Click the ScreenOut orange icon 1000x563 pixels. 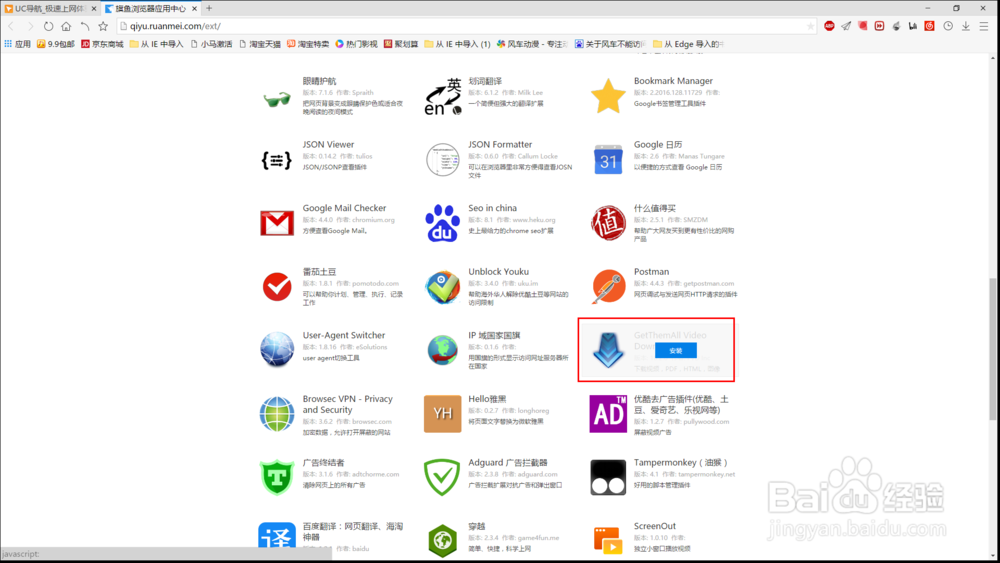608,540
